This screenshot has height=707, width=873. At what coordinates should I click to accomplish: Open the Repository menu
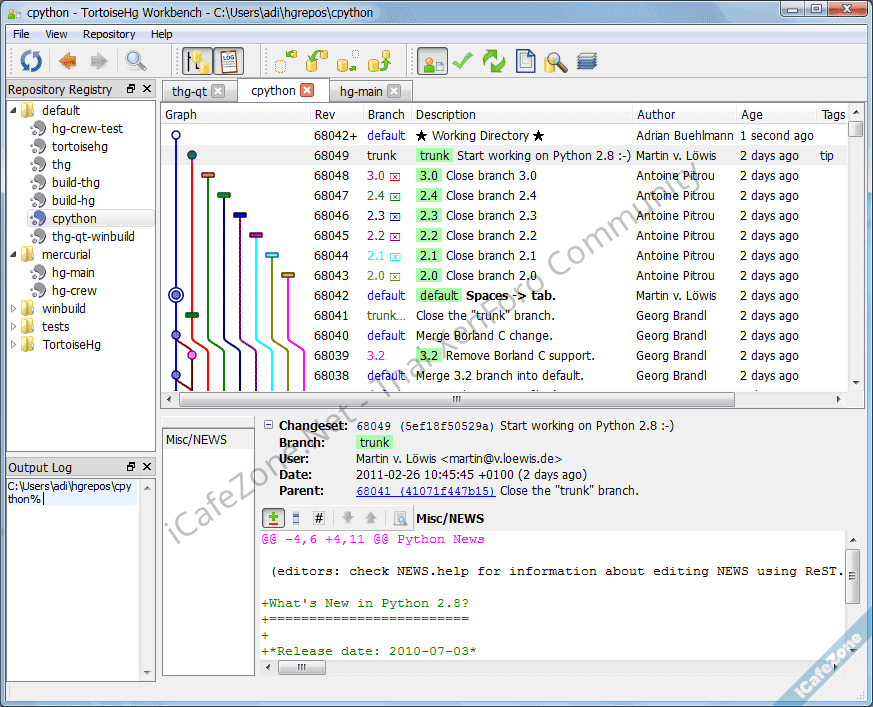point(109,34)
